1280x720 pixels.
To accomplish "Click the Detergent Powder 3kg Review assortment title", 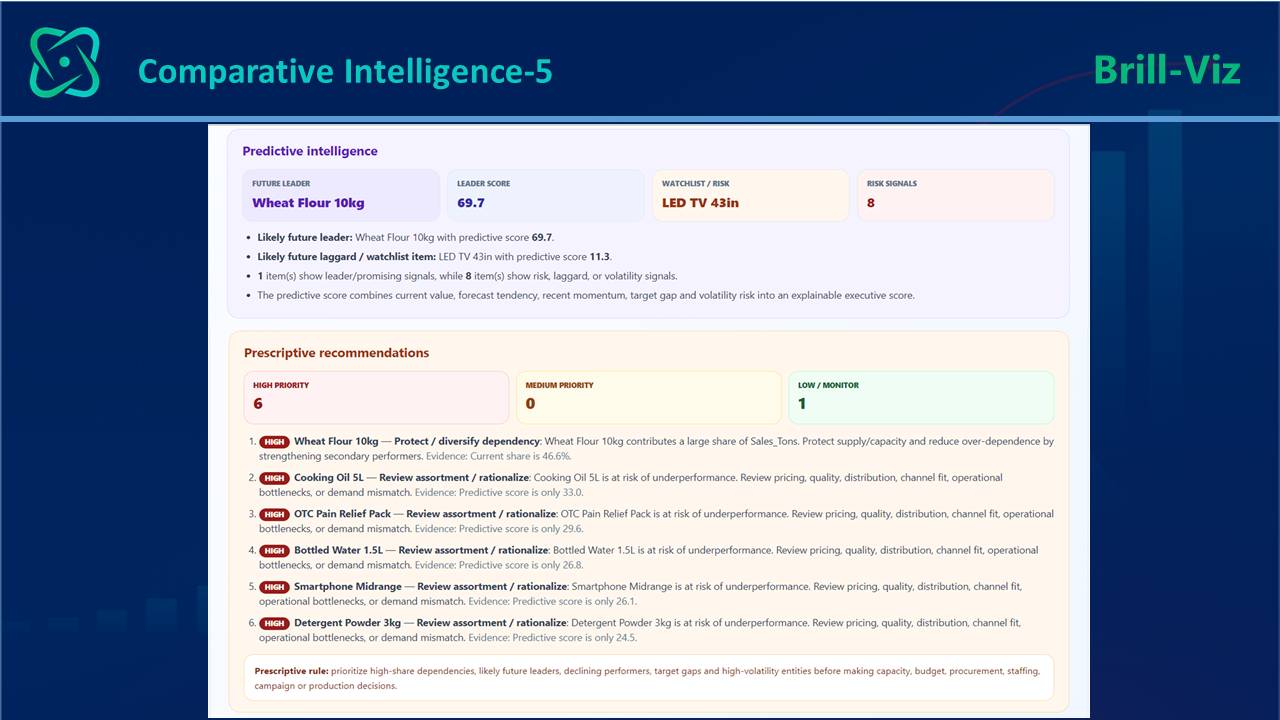I will (430, 623).
